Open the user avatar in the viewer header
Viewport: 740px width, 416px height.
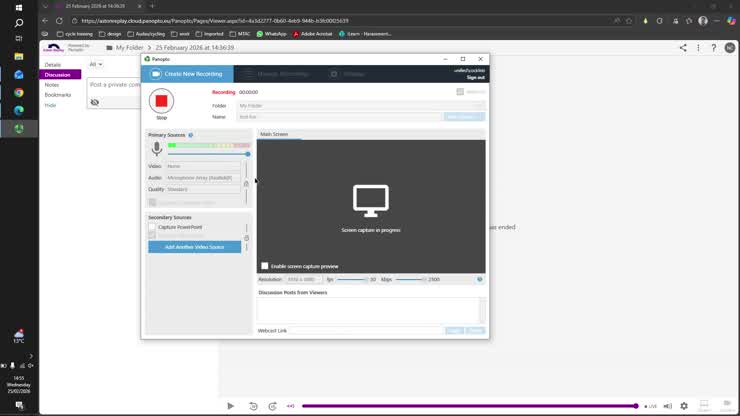(x=730, y=48)
